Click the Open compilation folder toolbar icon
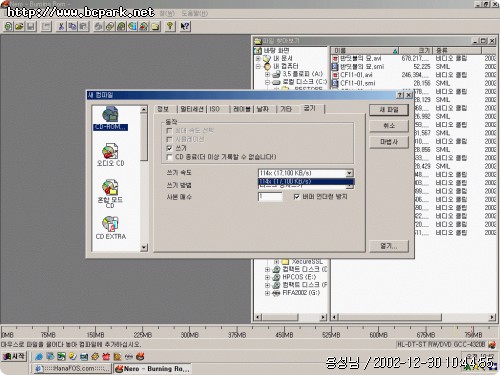This screenshot has width=500, height=375. [19, 26]
